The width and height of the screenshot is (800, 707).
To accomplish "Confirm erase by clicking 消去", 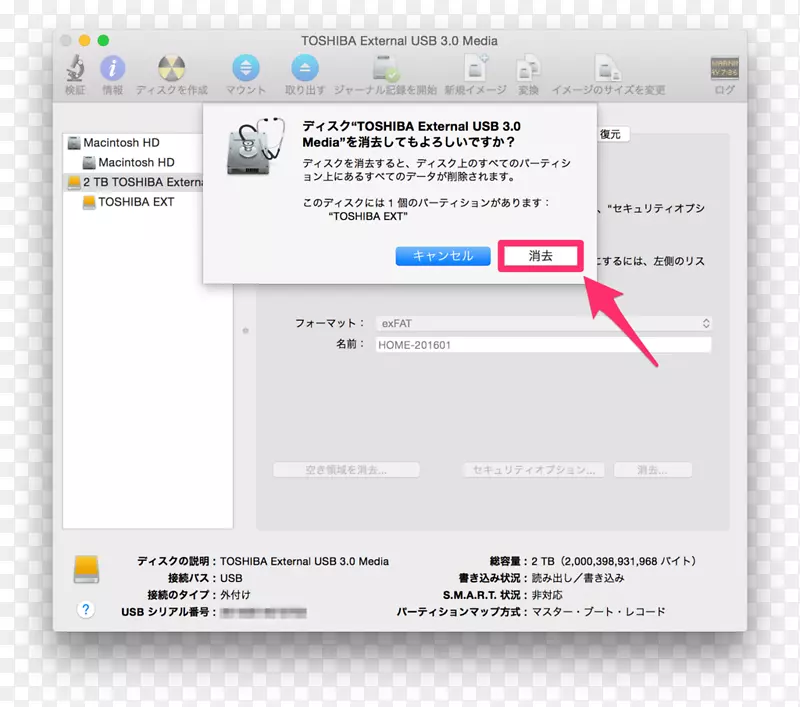I will click(540, 256).
